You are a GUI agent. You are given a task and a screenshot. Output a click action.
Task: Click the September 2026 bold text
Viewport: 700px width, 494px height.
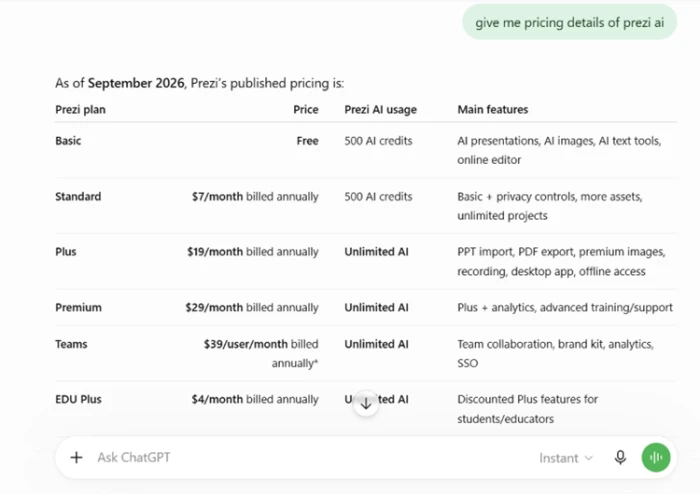136,83
